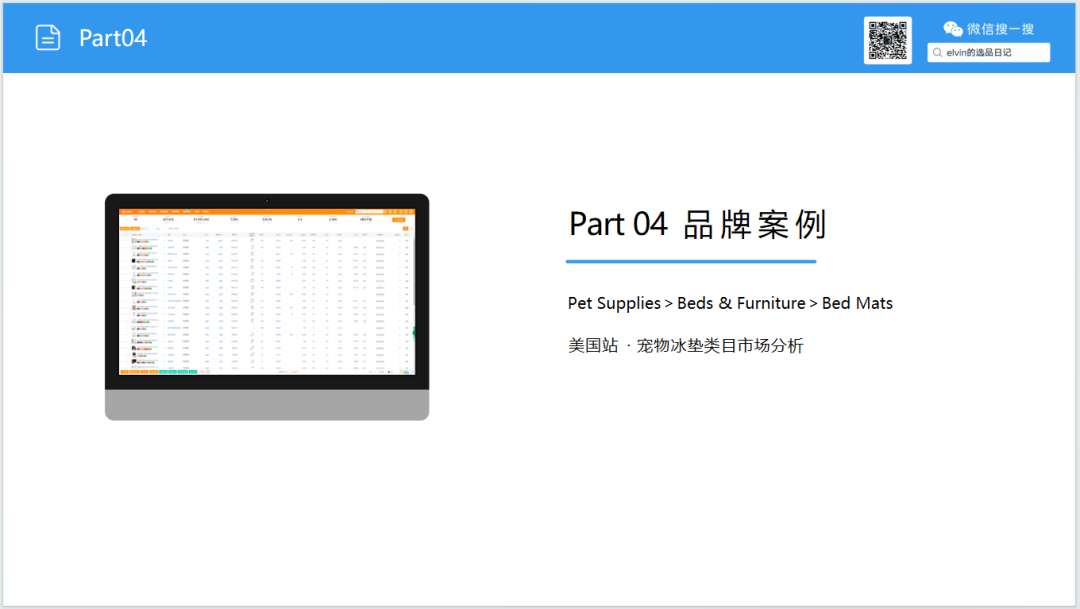Screen dimensions: 1080x609
Task: Click the QR code in the header
Action: click(x=887, y=41)
